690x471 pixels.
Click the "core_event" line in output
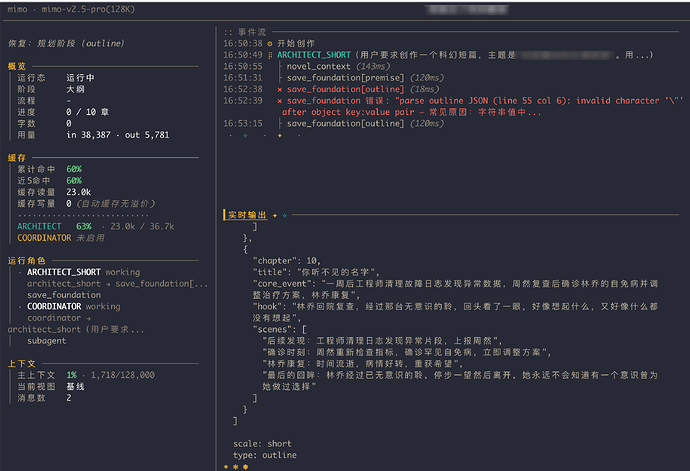[x=455, y=290]
